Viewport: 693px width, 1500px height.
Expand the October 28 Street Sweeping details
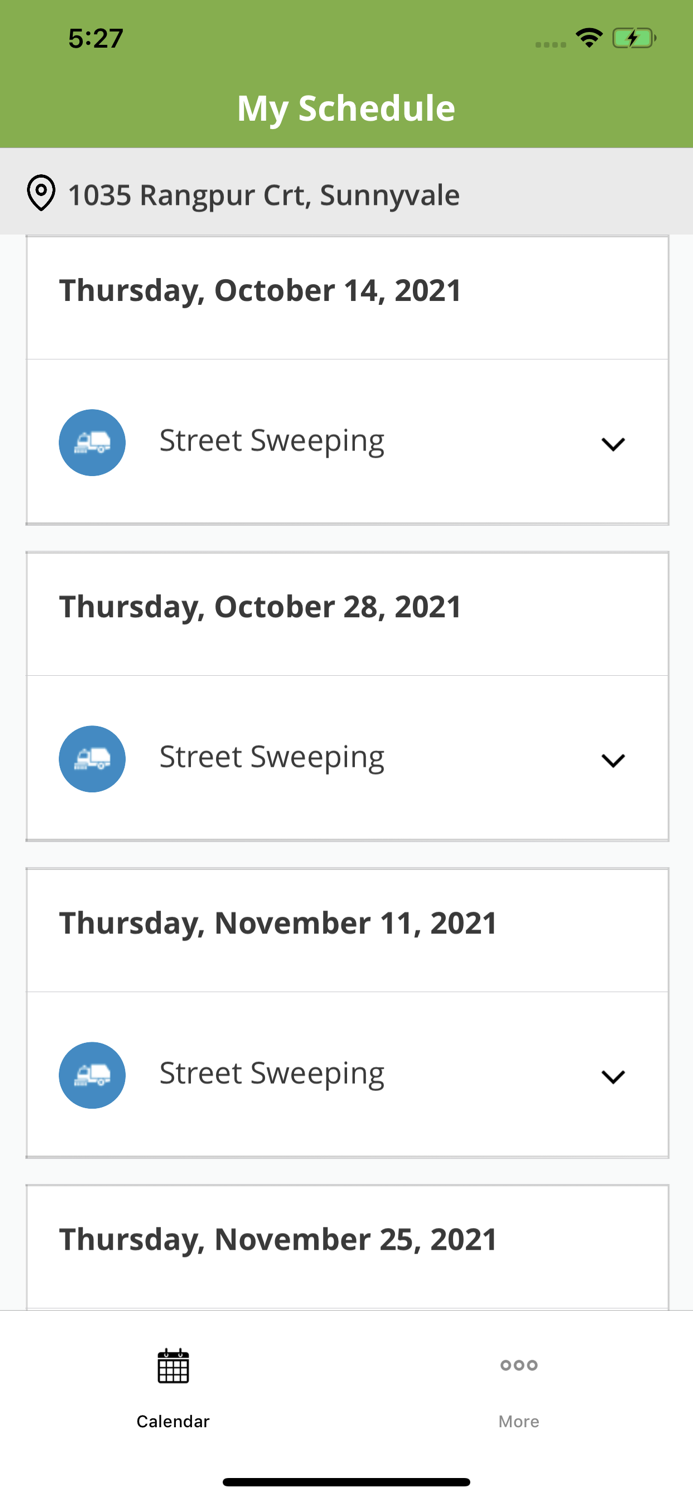(613, 760)
